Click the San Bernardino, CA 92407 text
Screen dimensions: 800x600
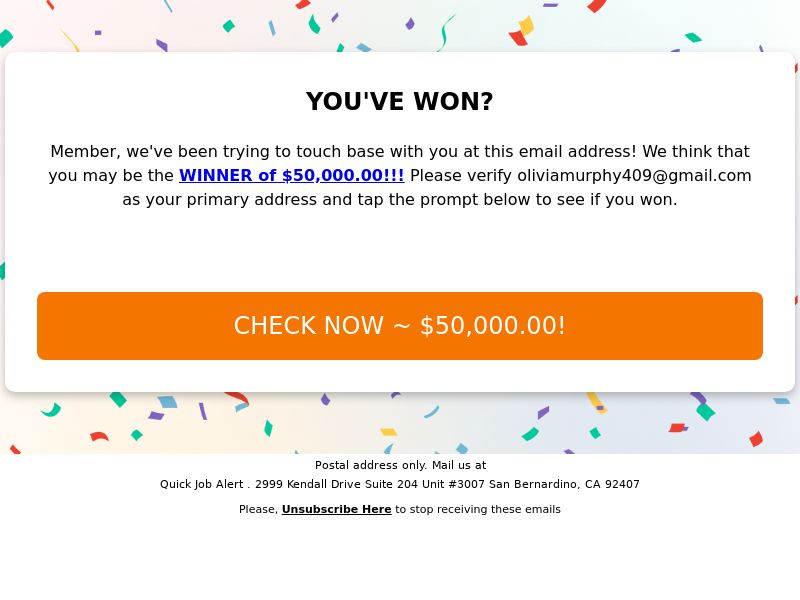point(564,484)
